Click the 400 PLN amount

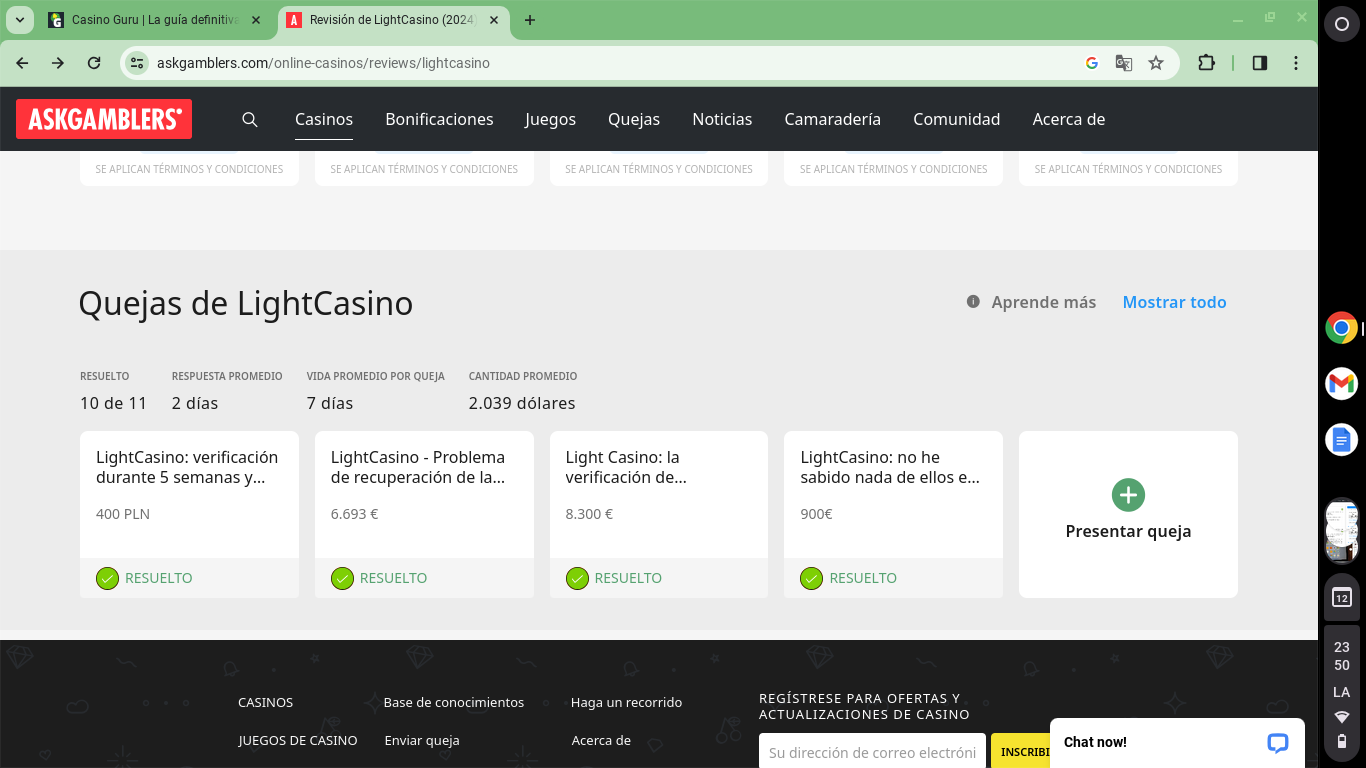(123, 514)
